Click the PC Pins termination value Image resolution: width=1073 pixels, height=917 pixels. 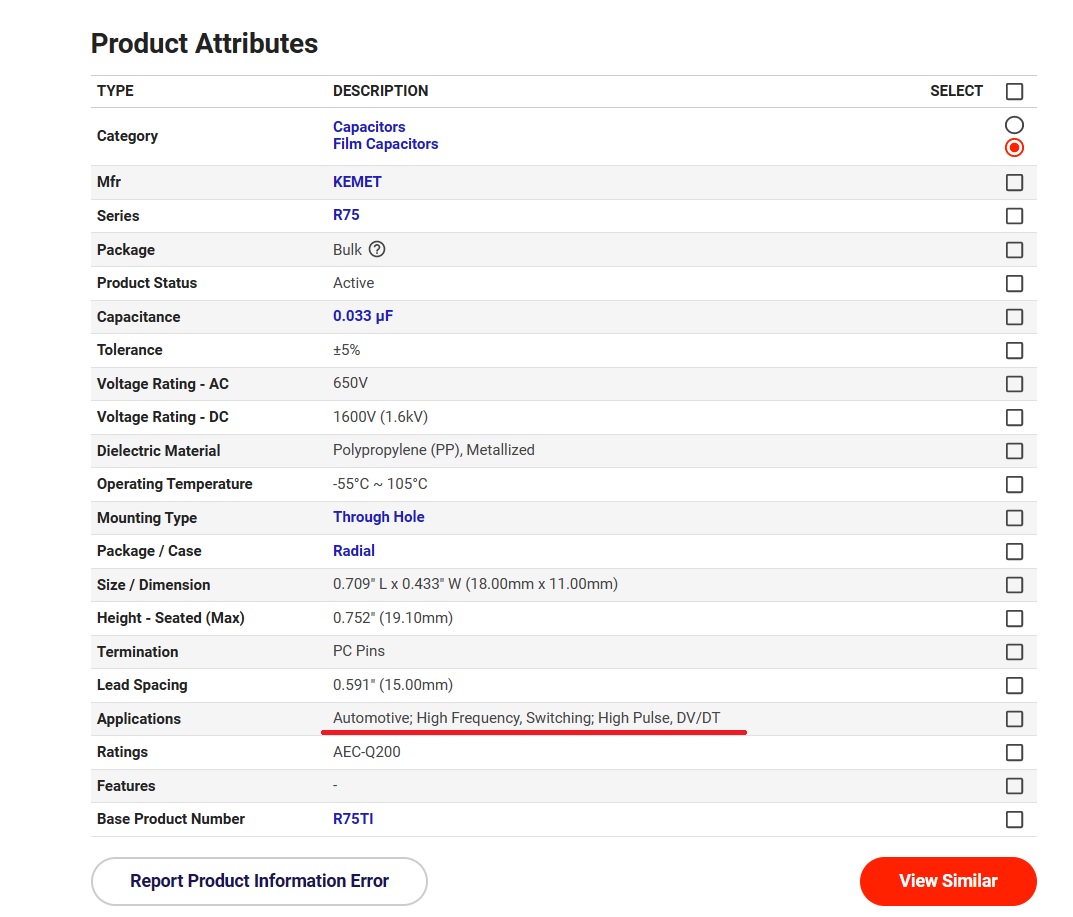point(359,651)
